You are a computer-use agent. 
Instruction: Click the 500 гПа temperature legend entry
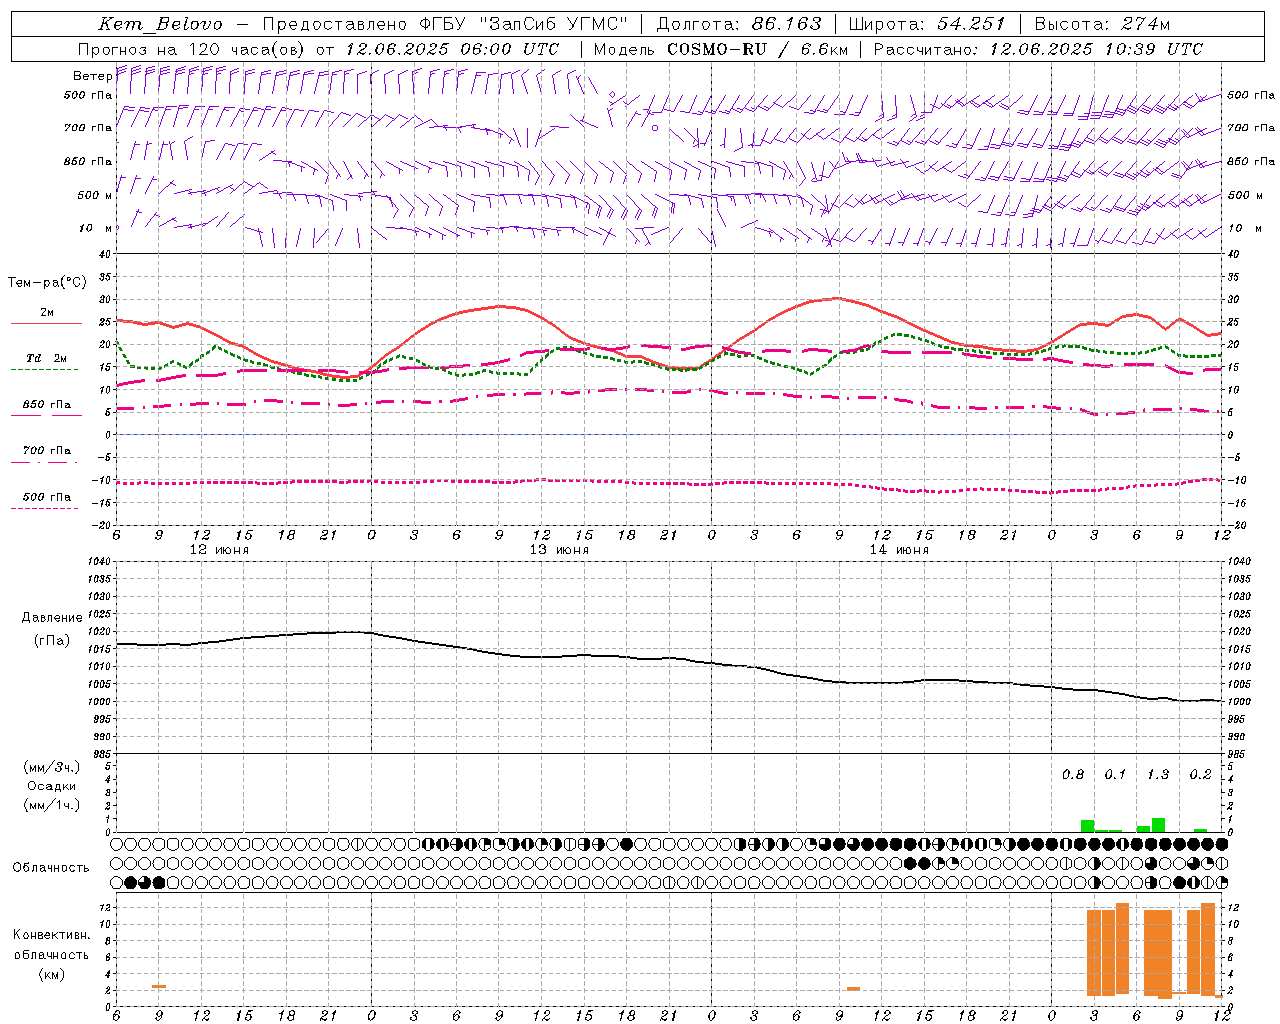pyautogui.click(x=47, y=497)
